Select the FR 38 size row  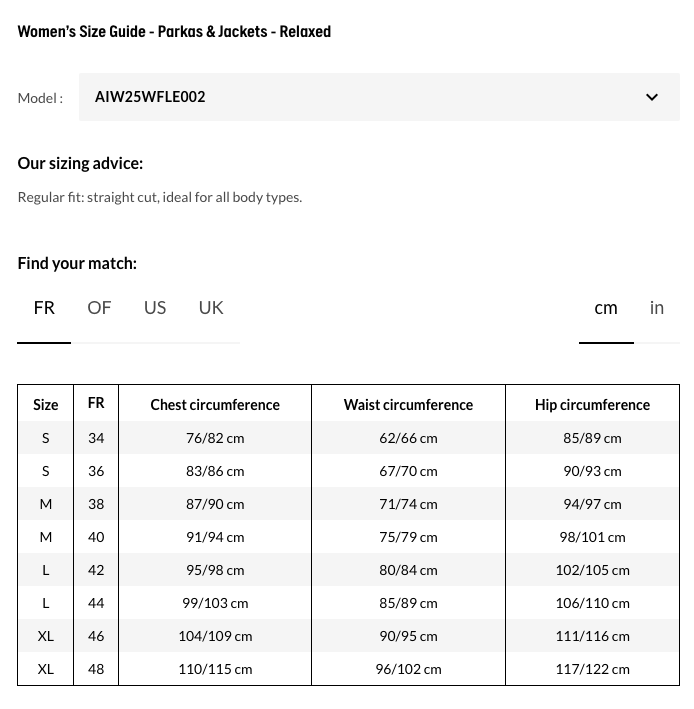coord(96,504)
